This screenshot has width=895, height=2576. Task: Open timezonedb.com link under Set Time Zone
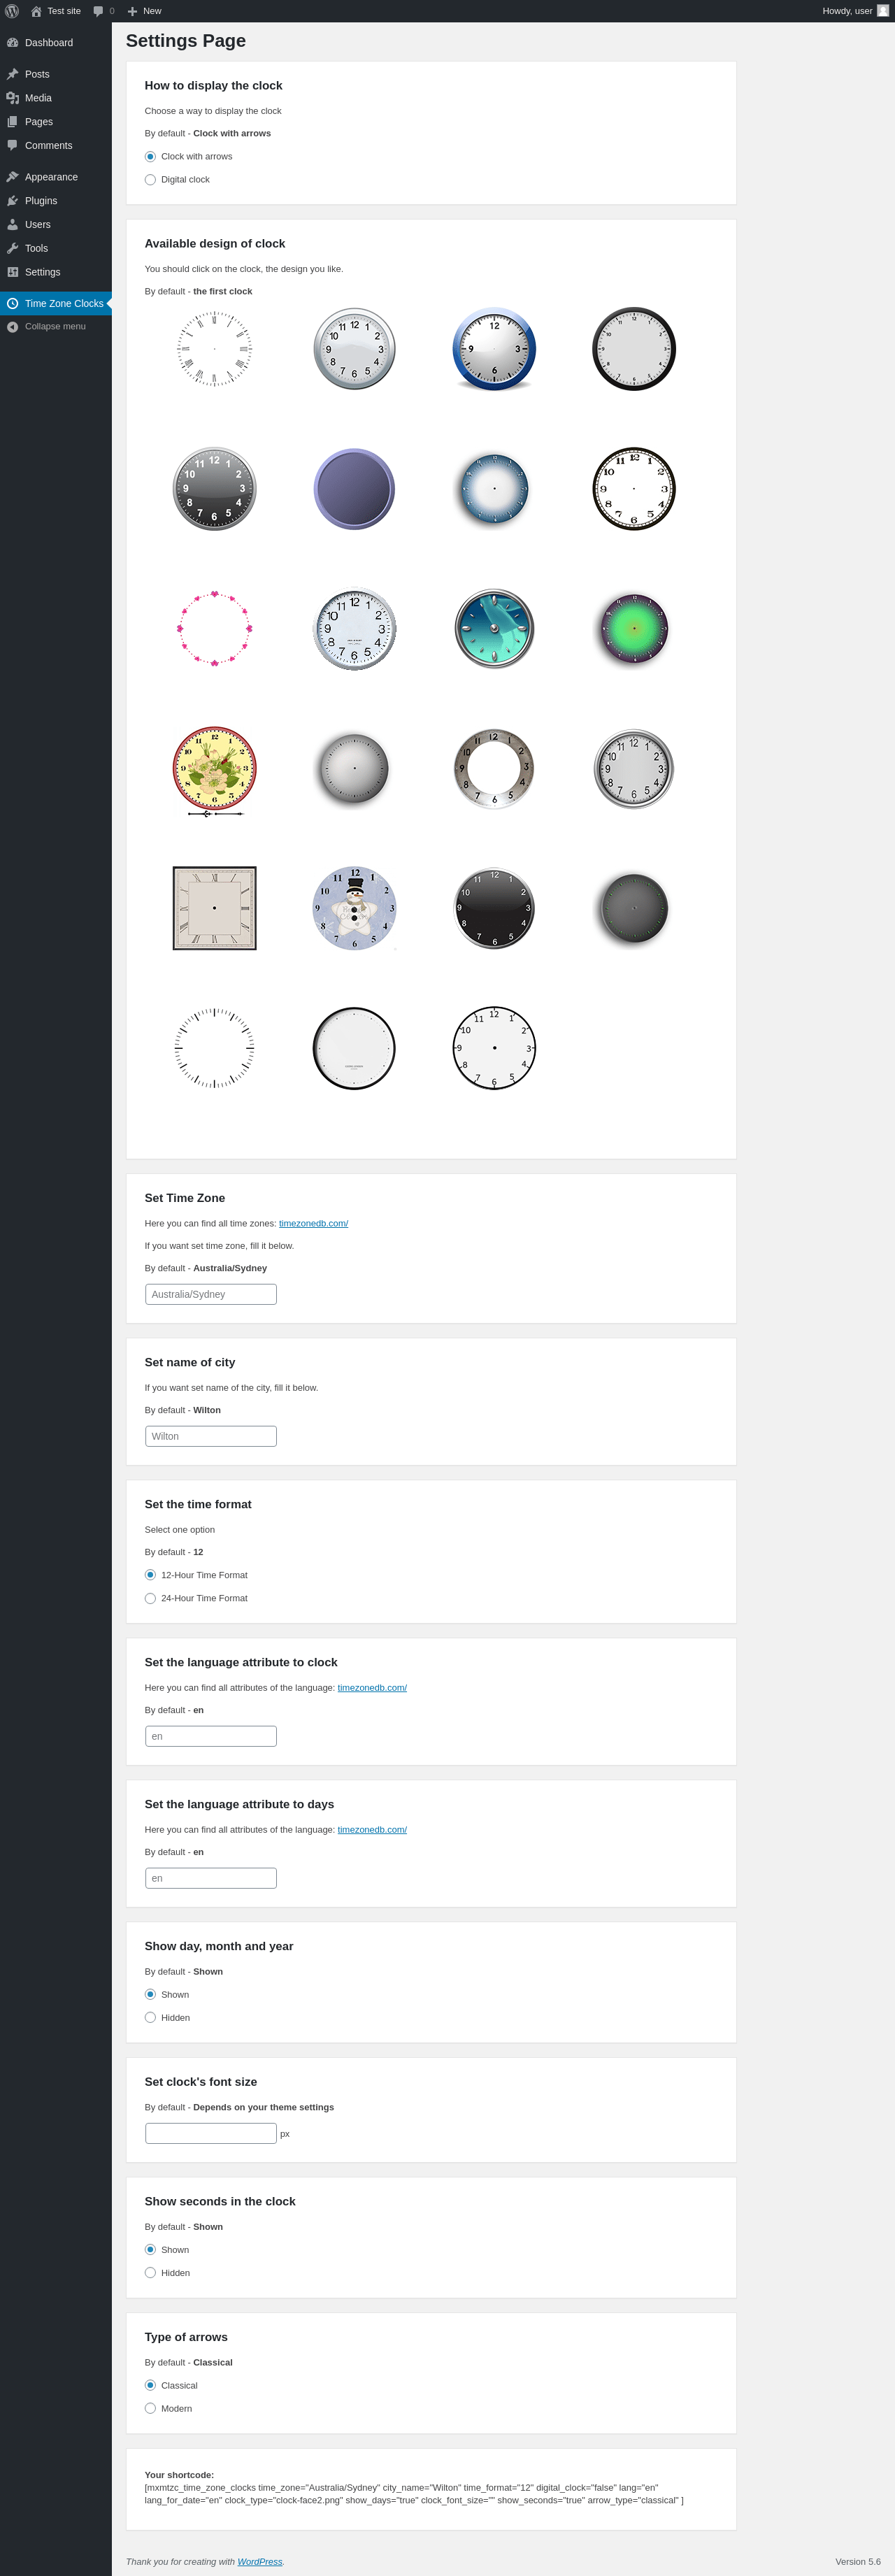pyautogui.click(x=313, y=1223)
